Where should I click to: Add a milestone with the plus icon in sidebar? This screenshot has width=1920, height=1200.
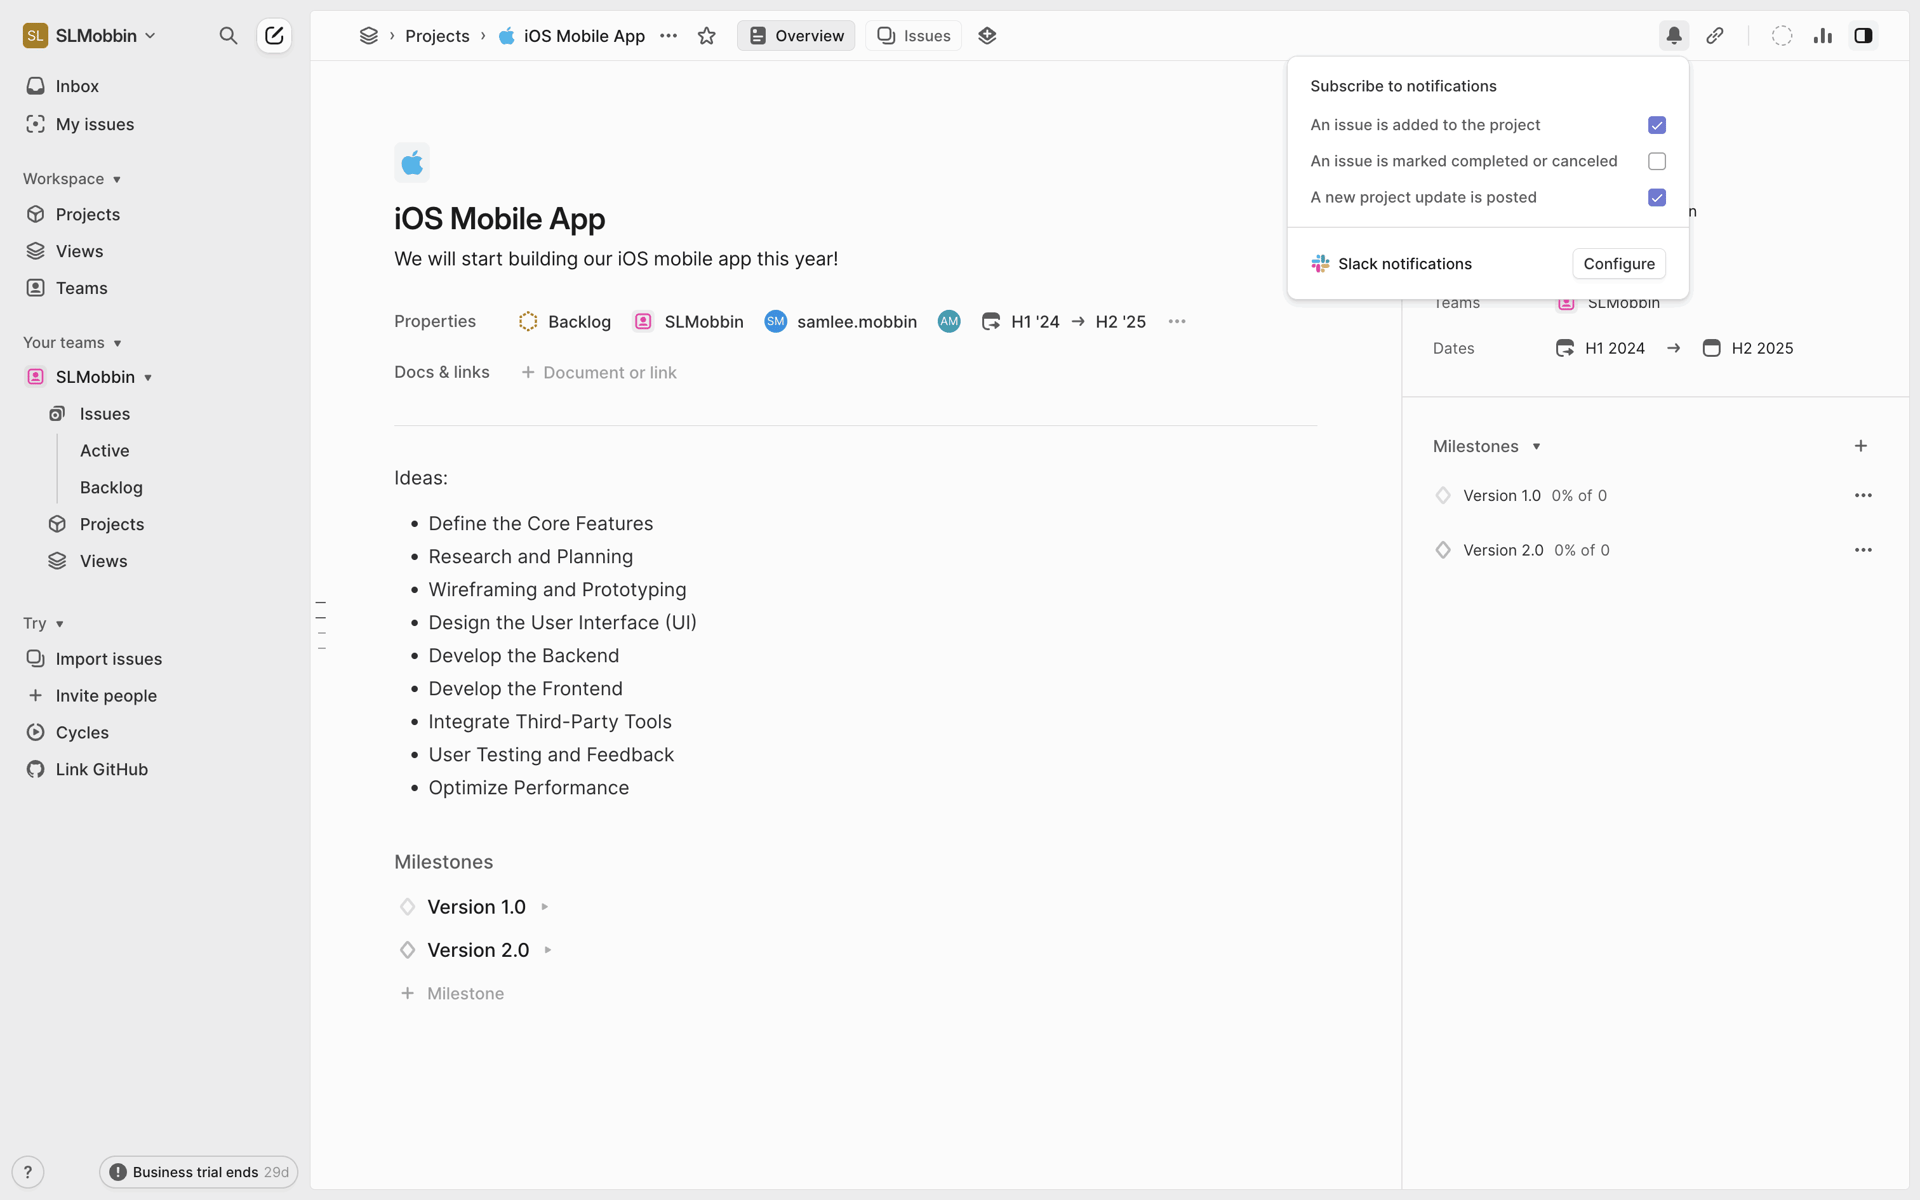click(1861, 446)
